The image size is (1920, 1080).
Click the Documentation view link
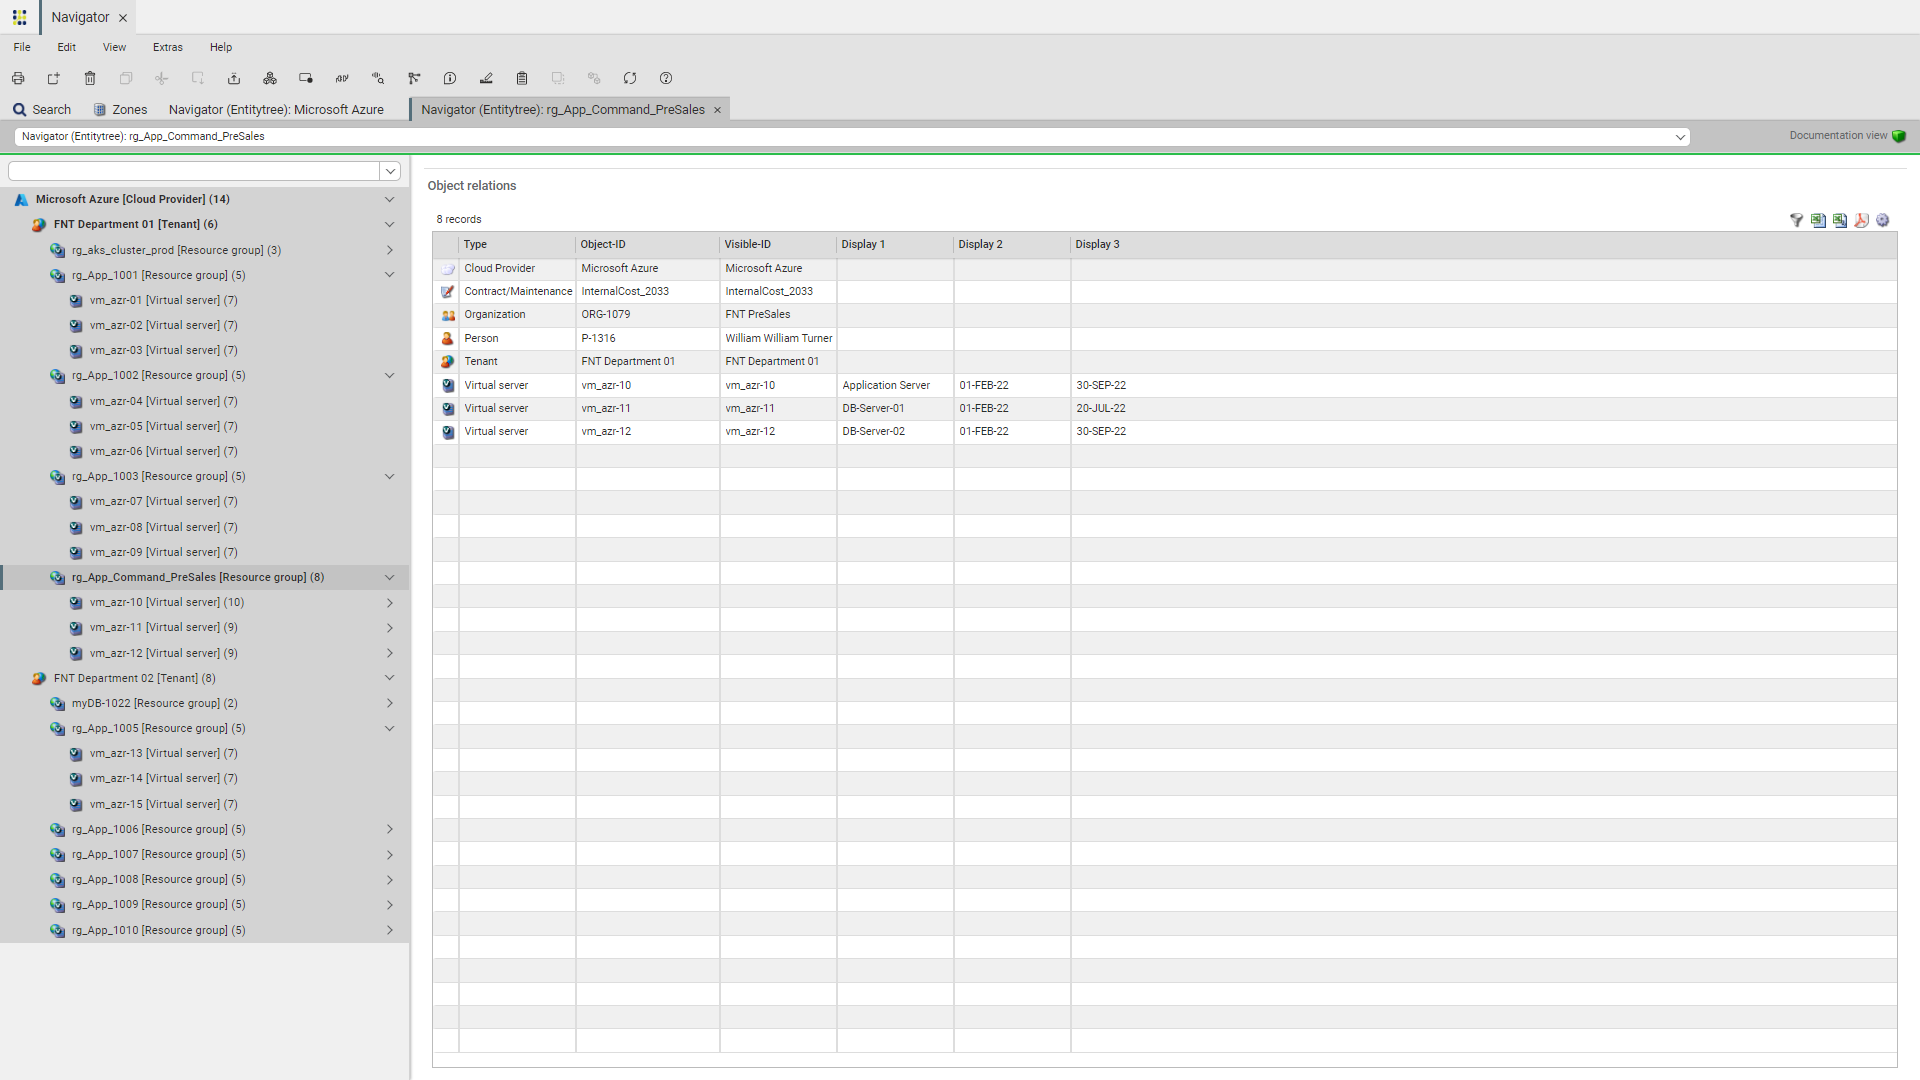click(x=1838, y=136)
